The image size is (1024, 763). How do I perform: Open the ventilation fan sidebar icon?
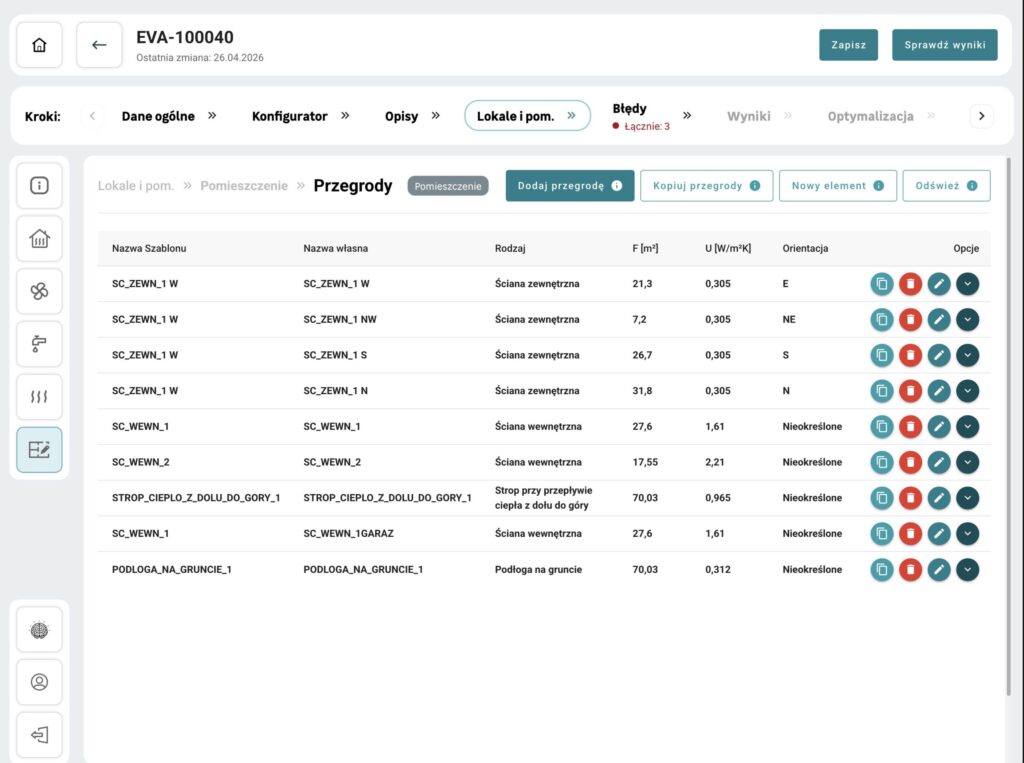pos(39,291)
